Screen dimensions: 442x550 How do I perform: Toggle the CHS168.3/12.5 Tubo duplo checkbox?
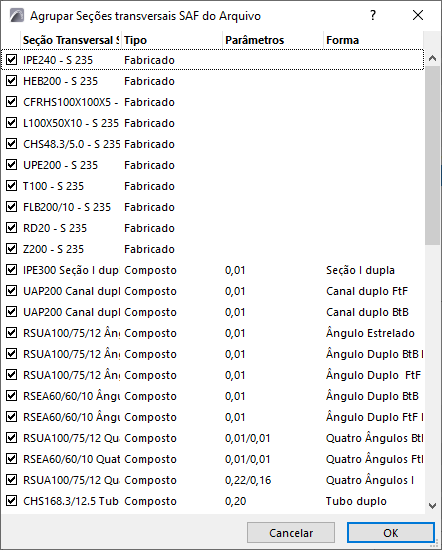(12, 501)
